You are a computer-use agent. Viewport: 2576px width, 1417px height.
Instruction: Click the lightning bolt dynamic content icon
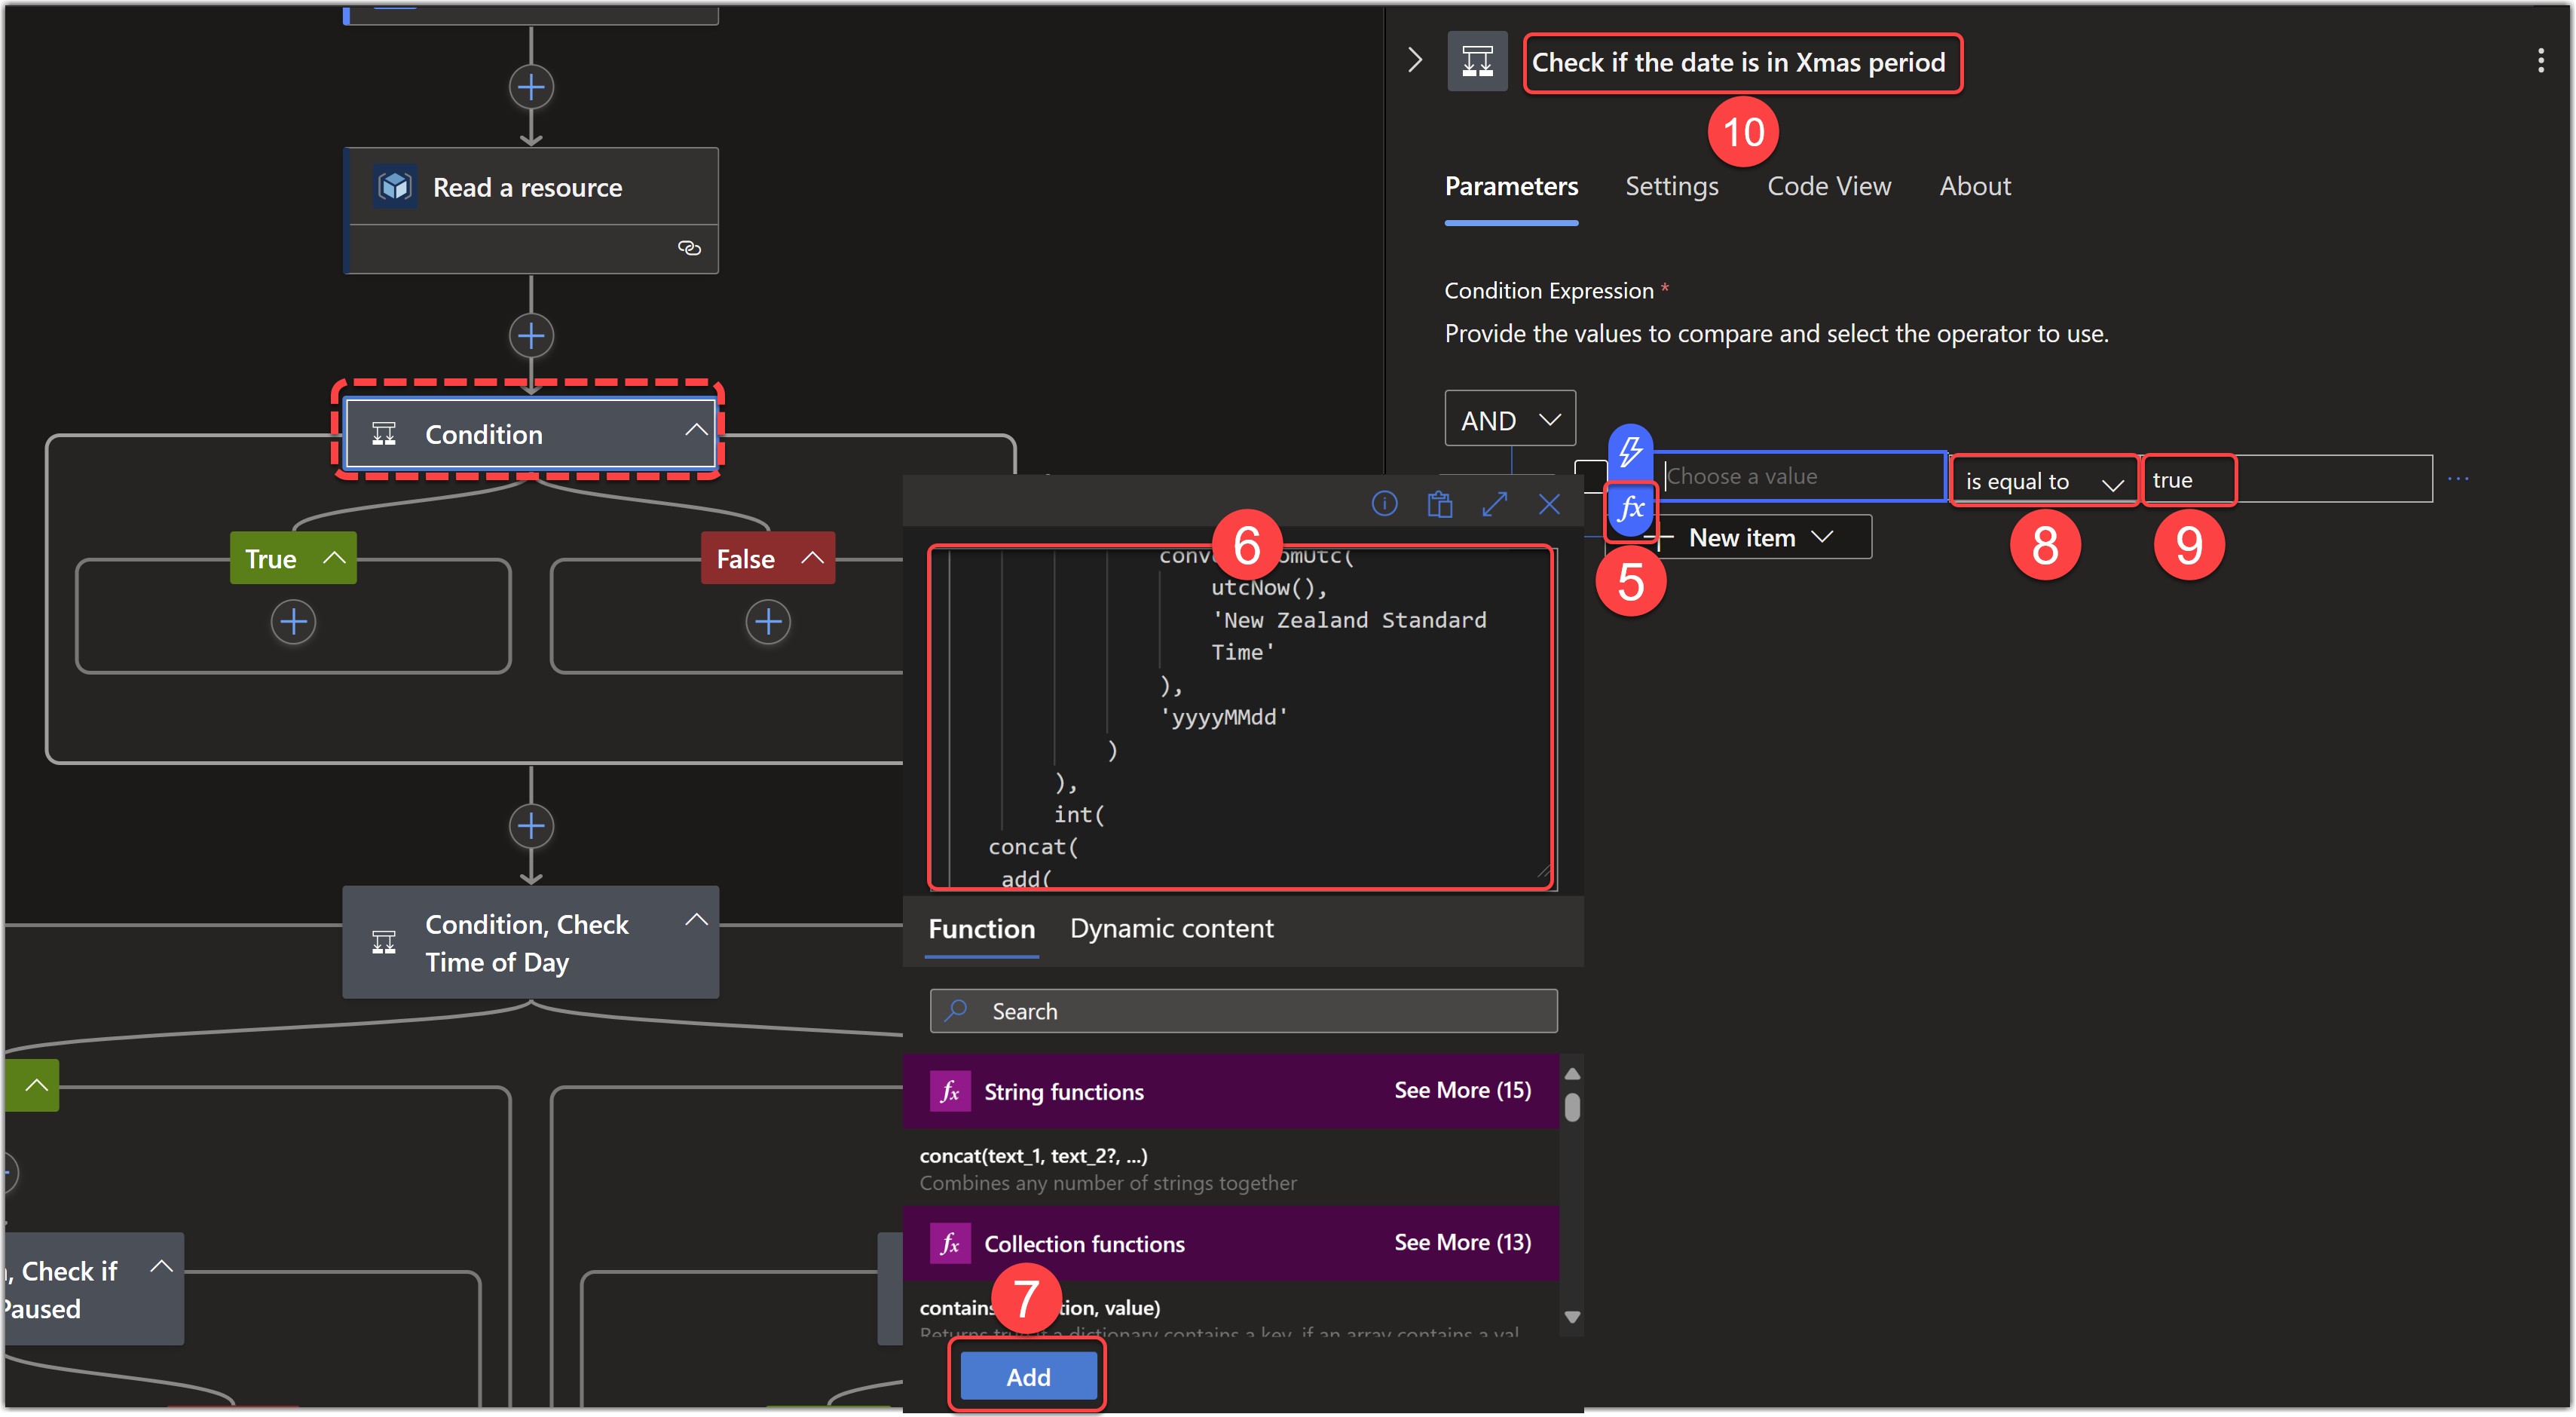click(1630, 451)
